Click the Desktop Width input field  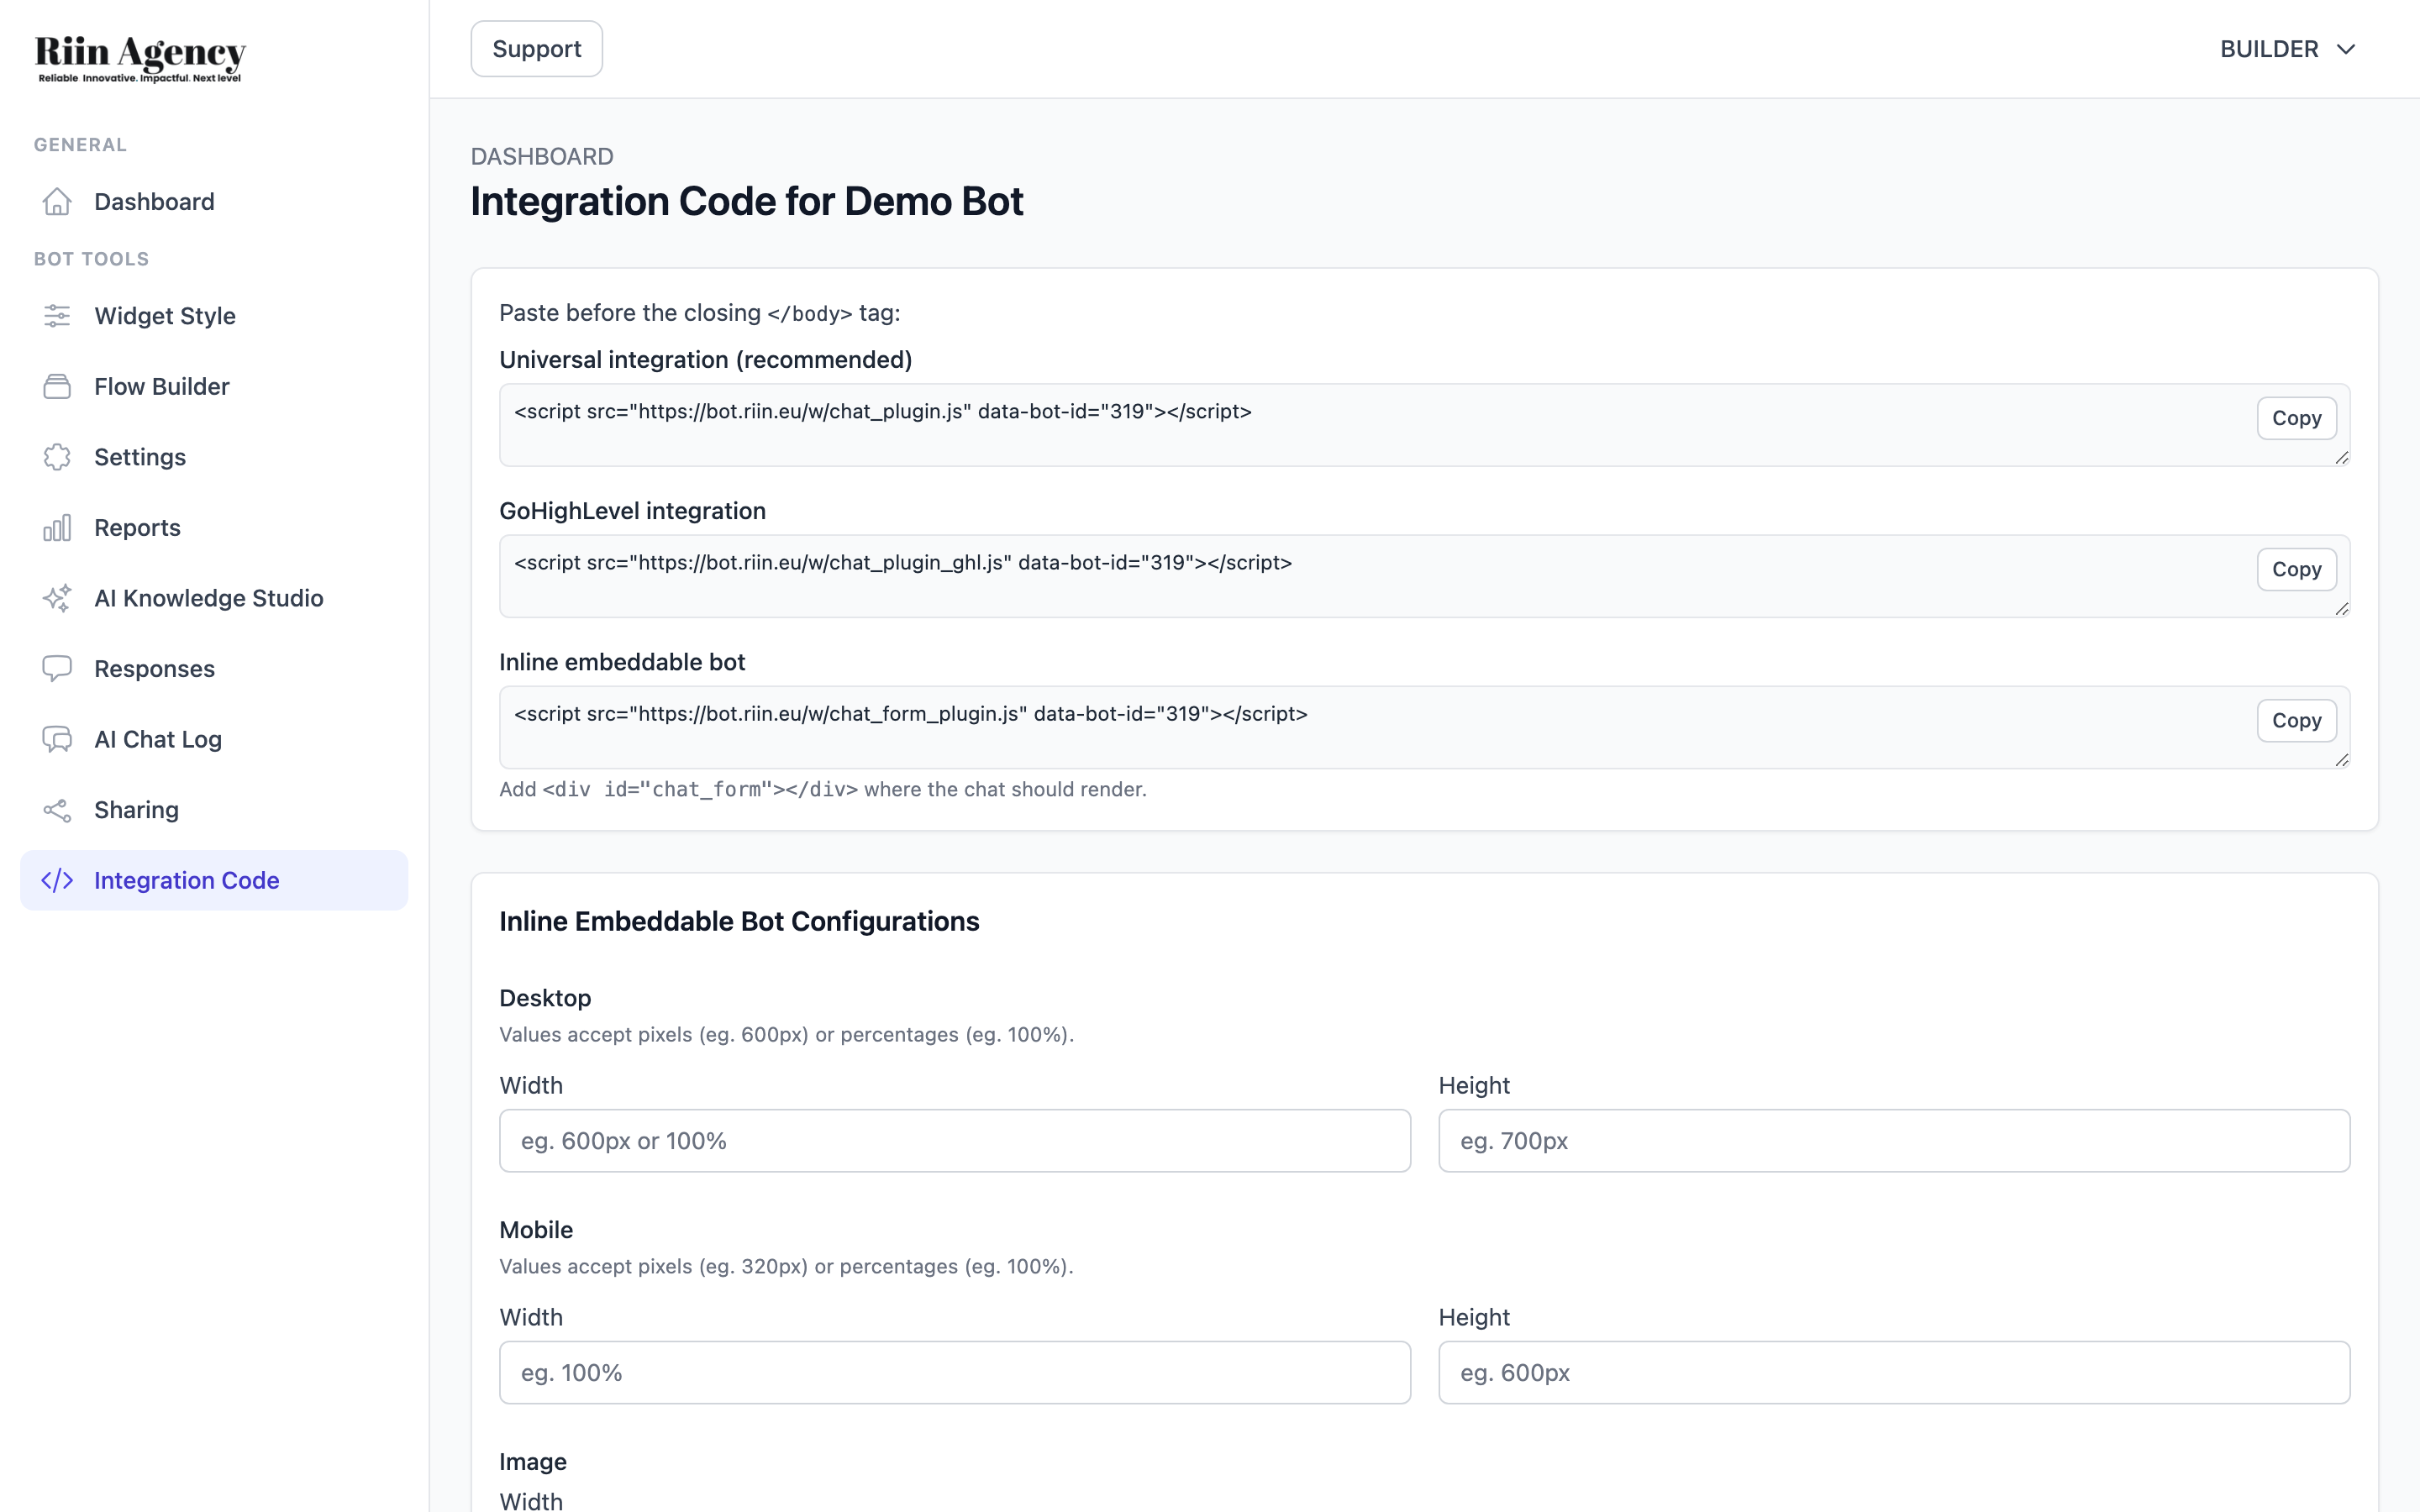[955, 1141]
